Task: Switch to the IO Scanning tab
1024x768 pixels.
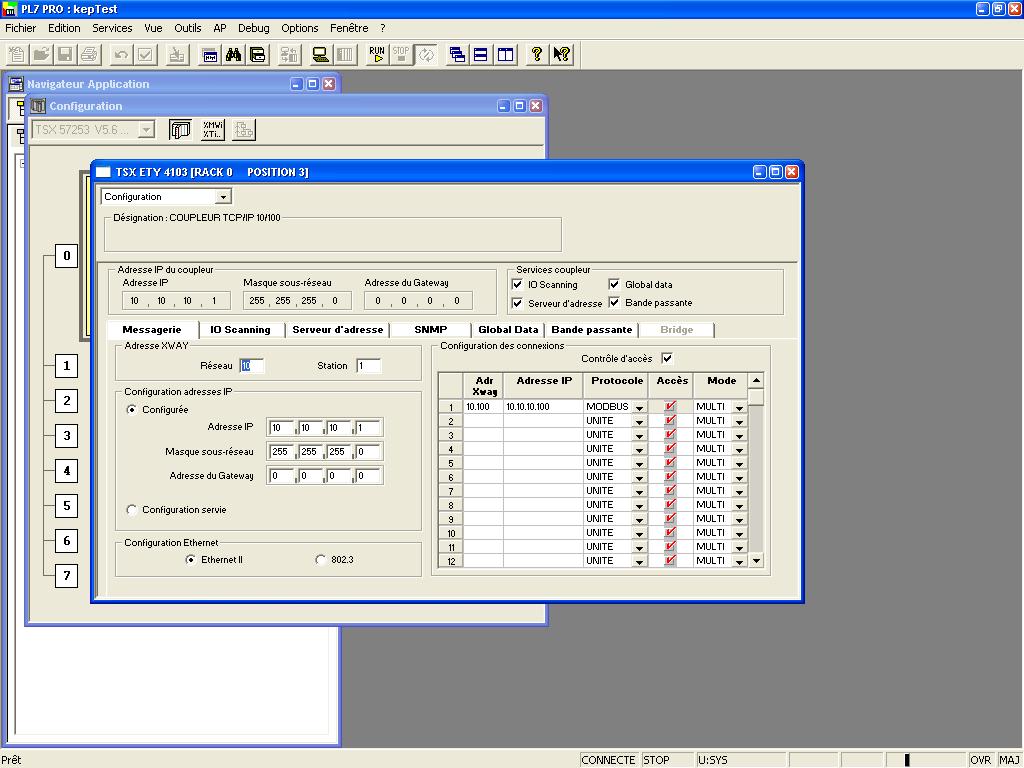Action: pyautogui.click(x=240, y=329)
